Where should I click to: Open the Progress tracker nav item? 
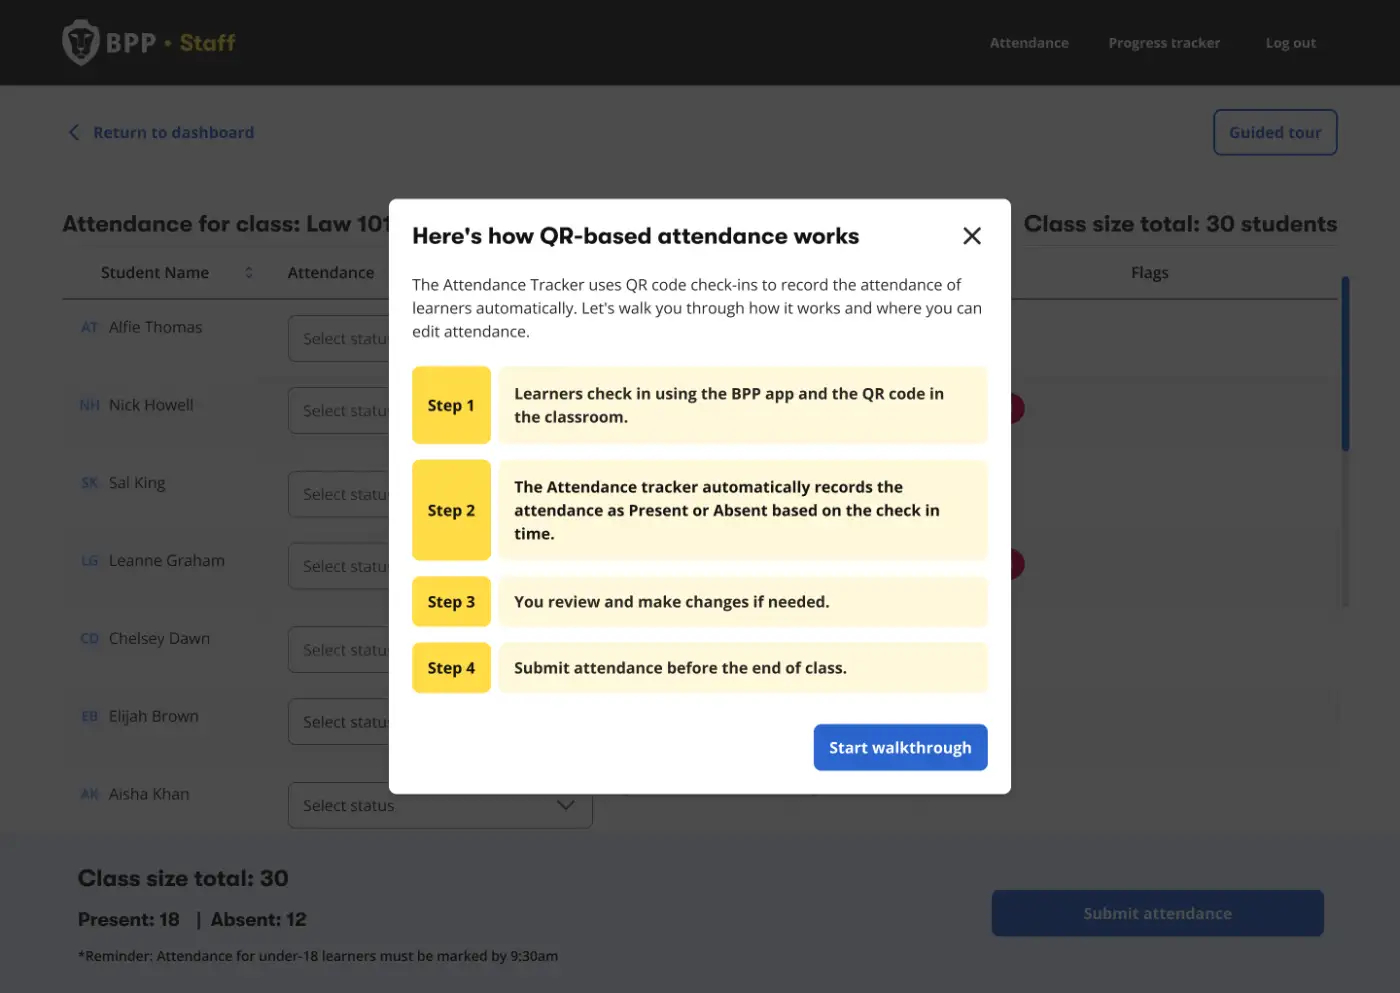[x=1164, y=43]
